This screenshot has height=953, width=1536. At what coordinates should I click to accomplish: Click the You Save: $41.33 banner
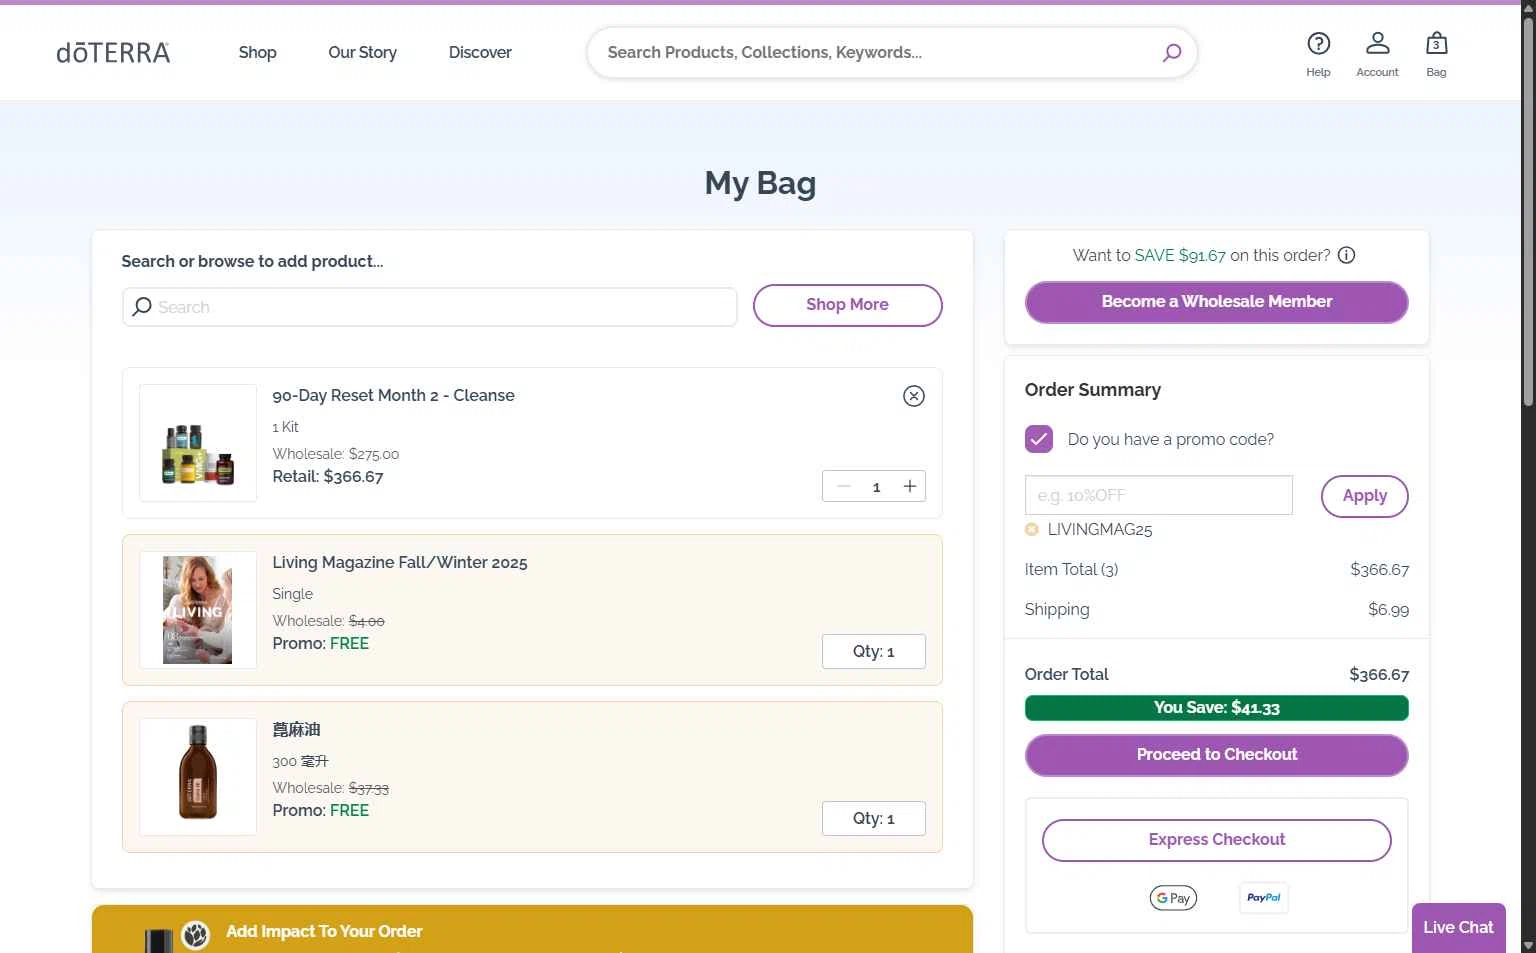[1216, 708]
